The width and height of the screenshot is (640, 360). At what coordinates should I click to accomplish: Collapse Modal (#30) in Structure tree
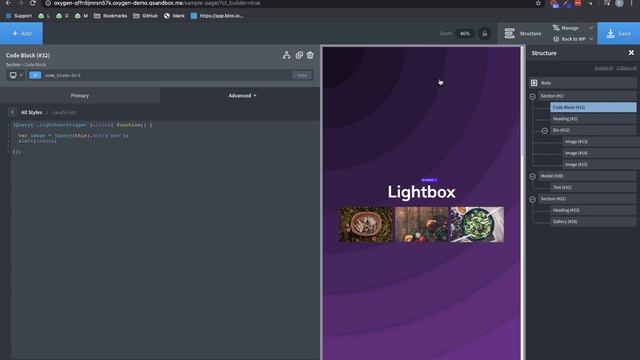(533, 176)
